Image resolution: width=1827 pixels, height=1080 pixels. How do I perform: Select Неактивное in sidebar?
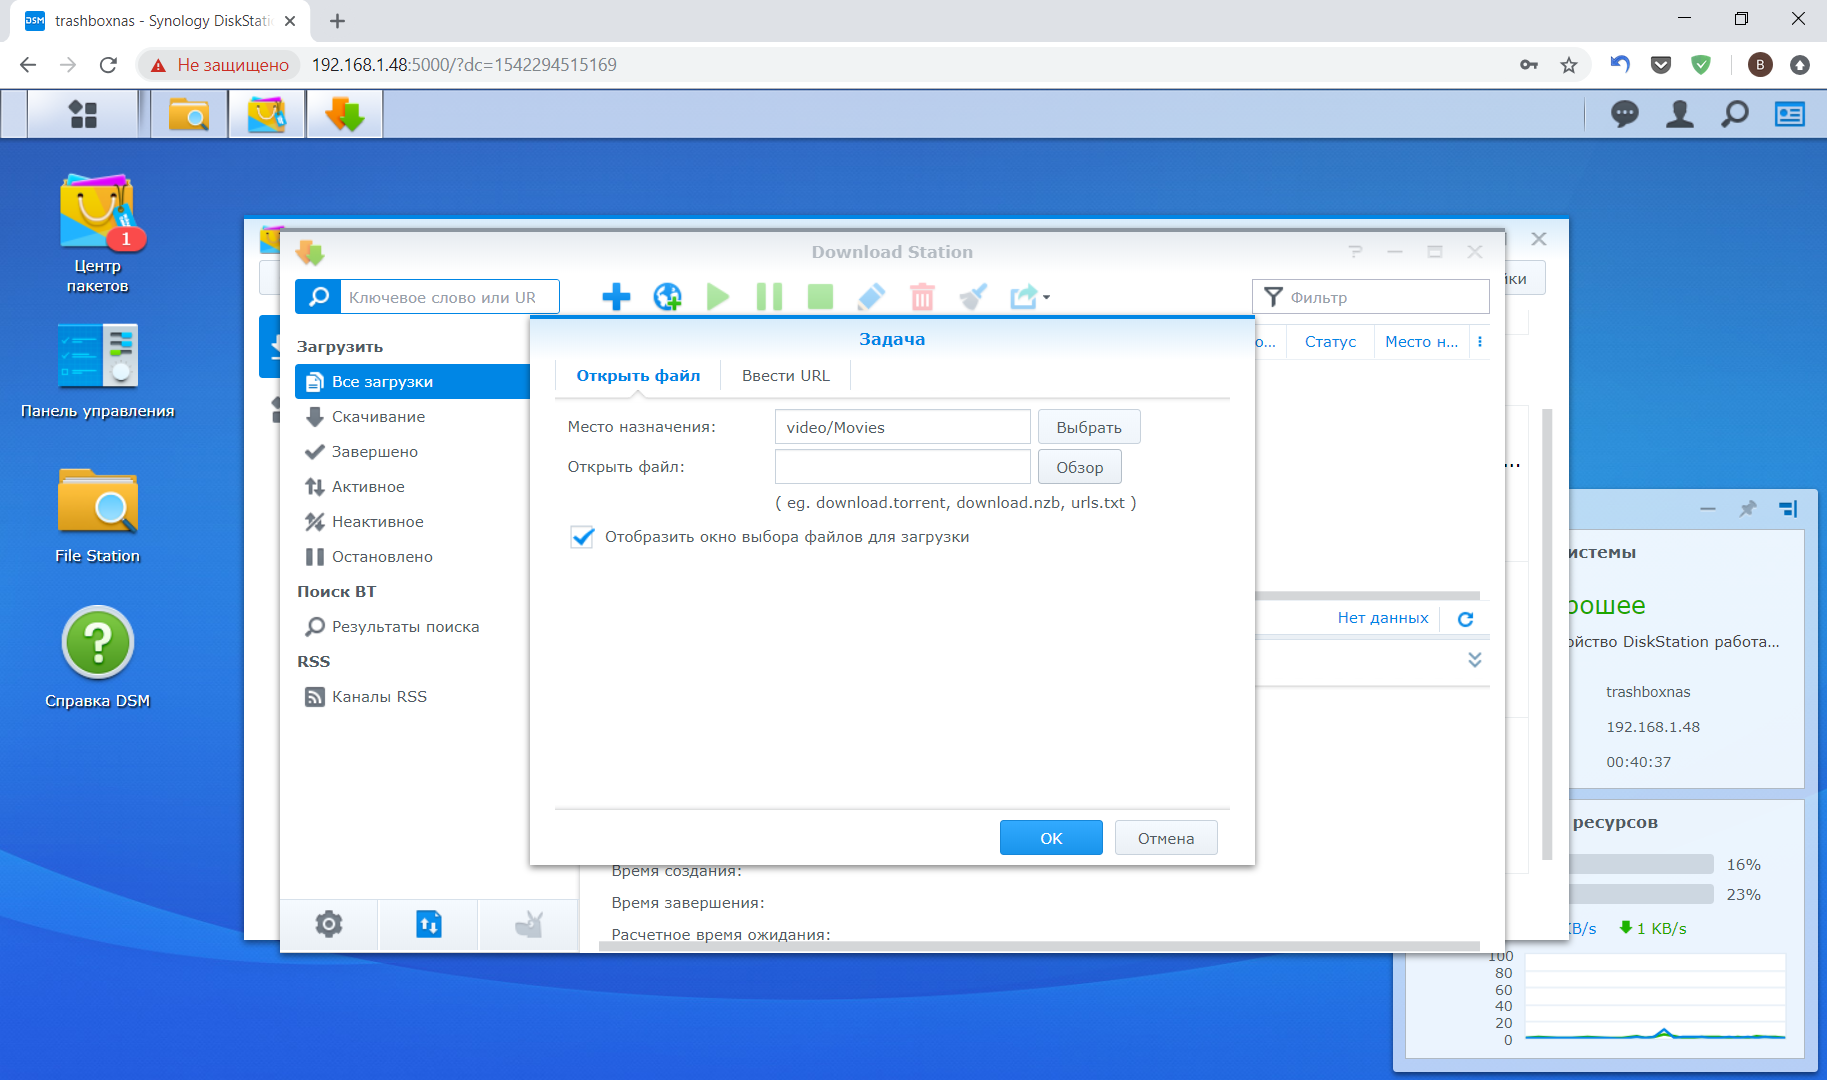point(412,522)
